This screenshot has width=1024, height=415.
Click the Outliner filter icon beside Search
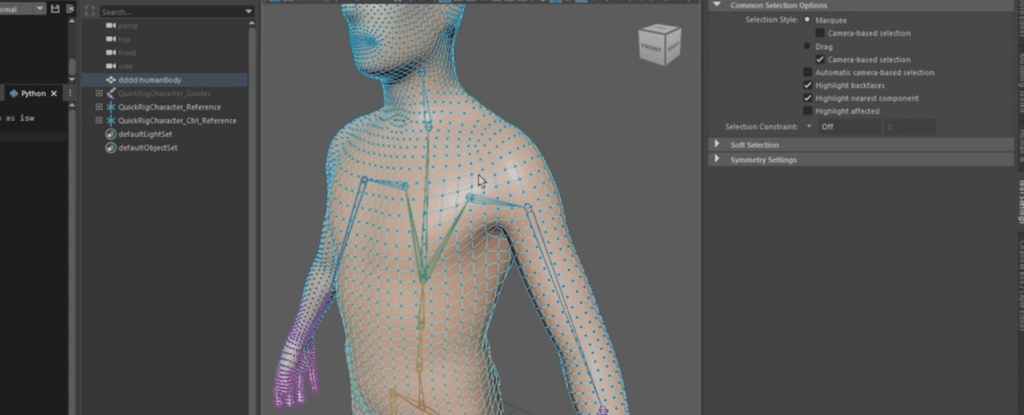point(90,11)
